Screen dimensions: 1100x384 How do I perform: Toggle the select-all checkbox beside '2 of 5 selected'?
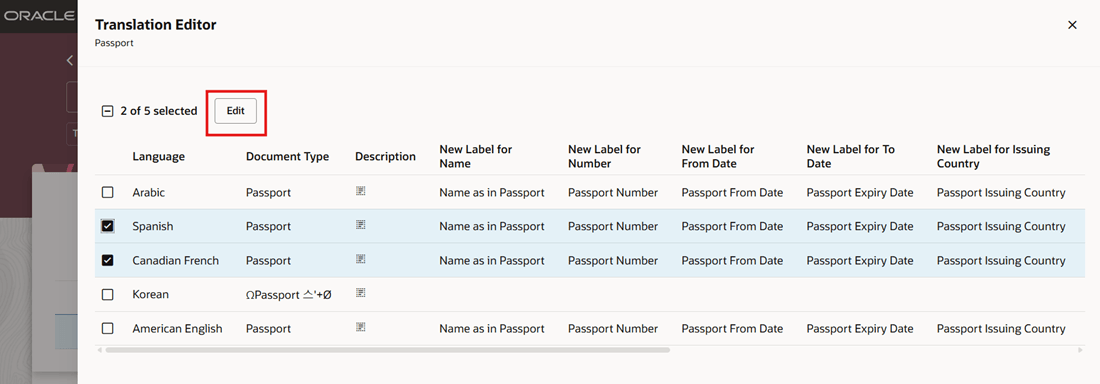(107, 111)
